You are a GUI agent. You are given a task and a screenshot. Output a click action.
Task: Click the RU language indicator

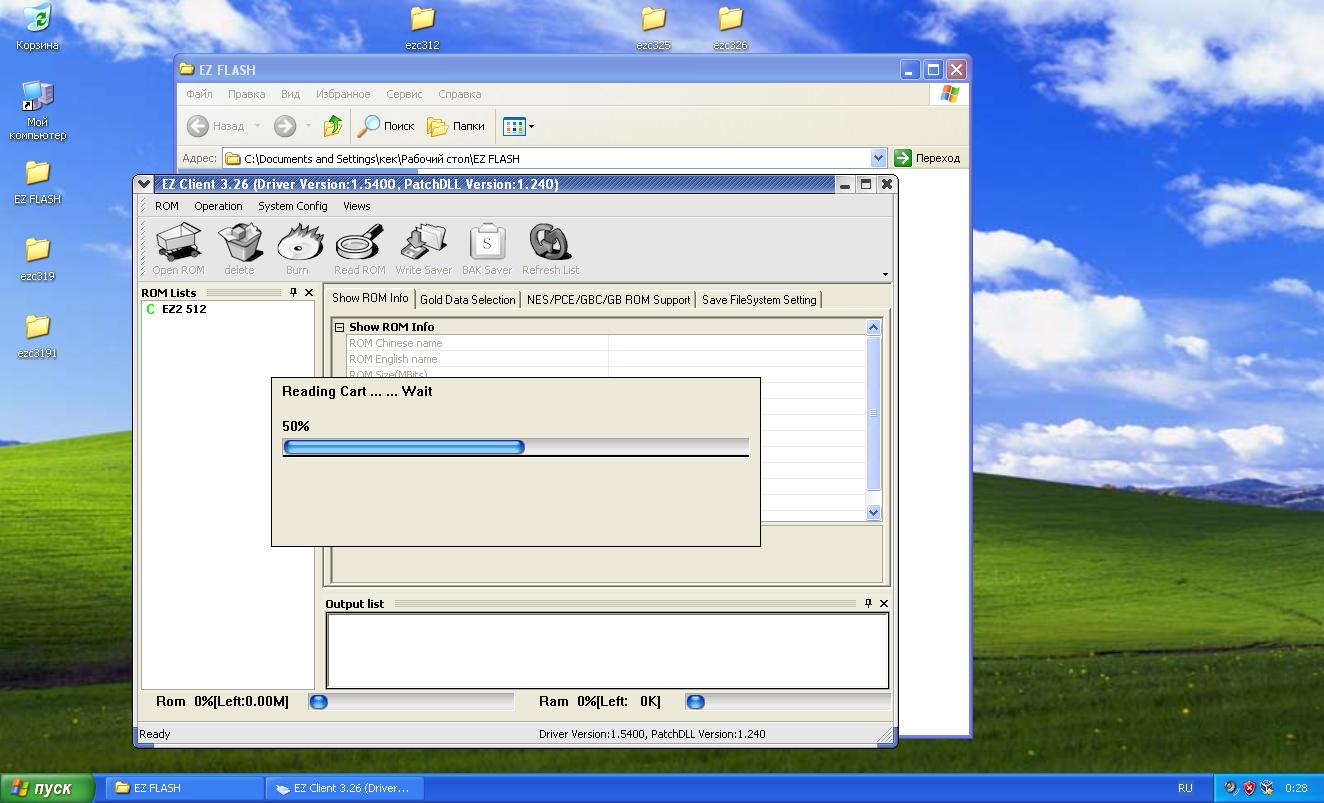1185,788
